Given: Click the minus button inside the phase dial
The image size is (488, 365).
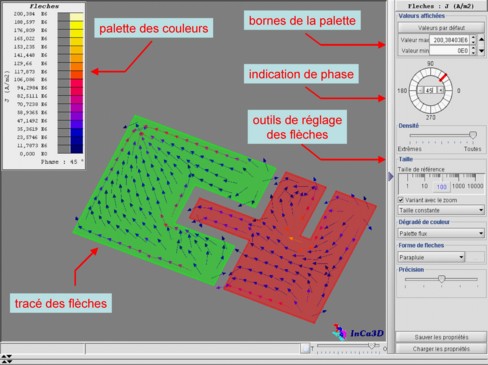Looking at the screenshot, I should pyautogui.click(x=421, y=90).
